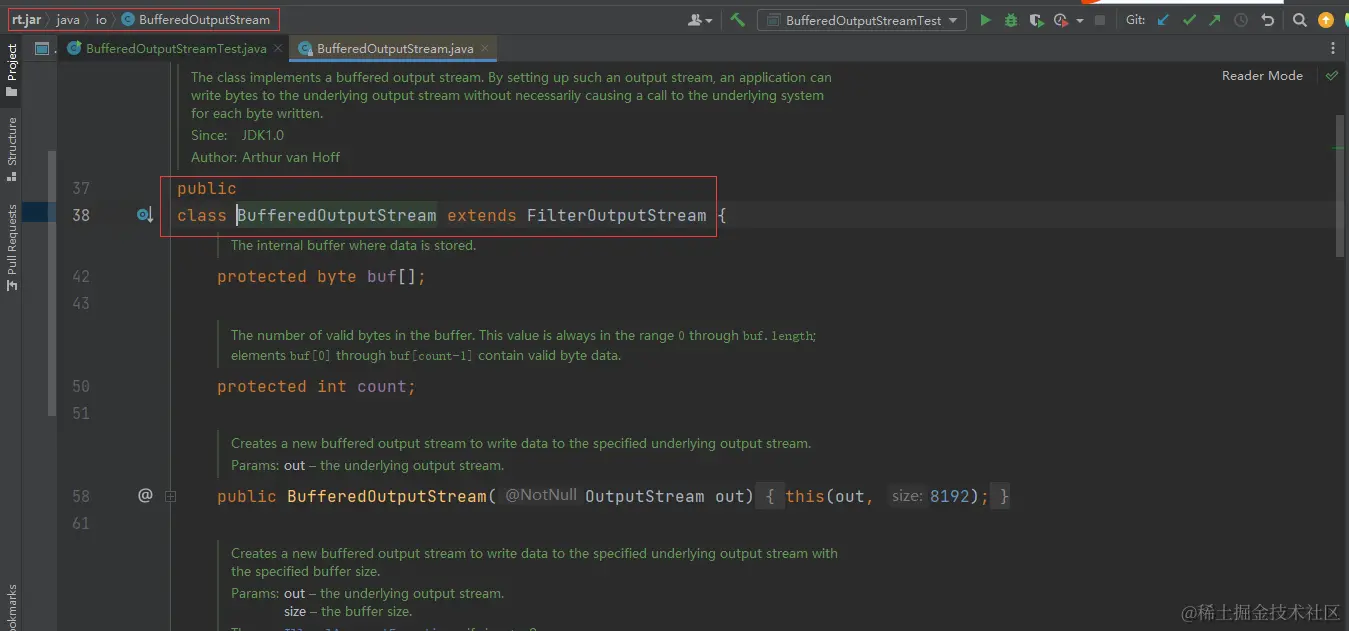The image size is (1349, 631).
Task: Open the editor tabs kebab menu
Action: pos(1333,48)
